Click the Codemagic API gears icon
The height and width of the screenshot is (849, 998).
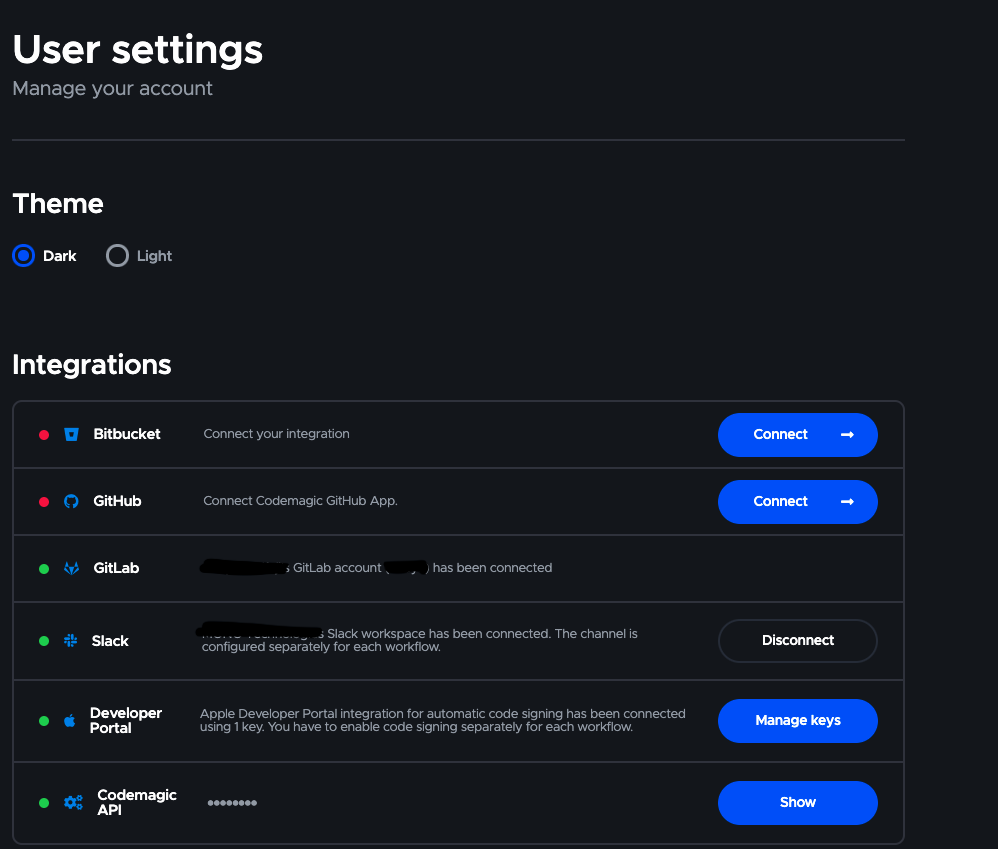[73, 802]
